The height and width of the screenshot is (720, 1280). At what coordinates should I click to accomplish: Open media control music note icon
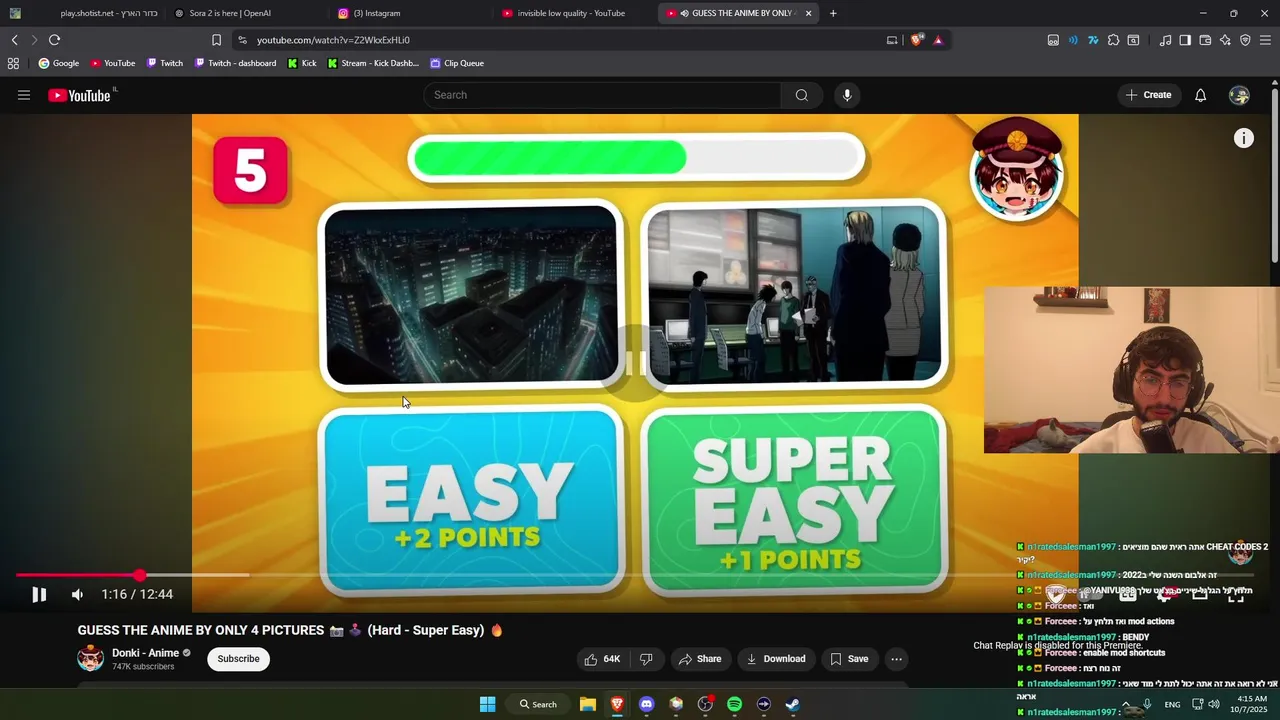point(1165,40)
